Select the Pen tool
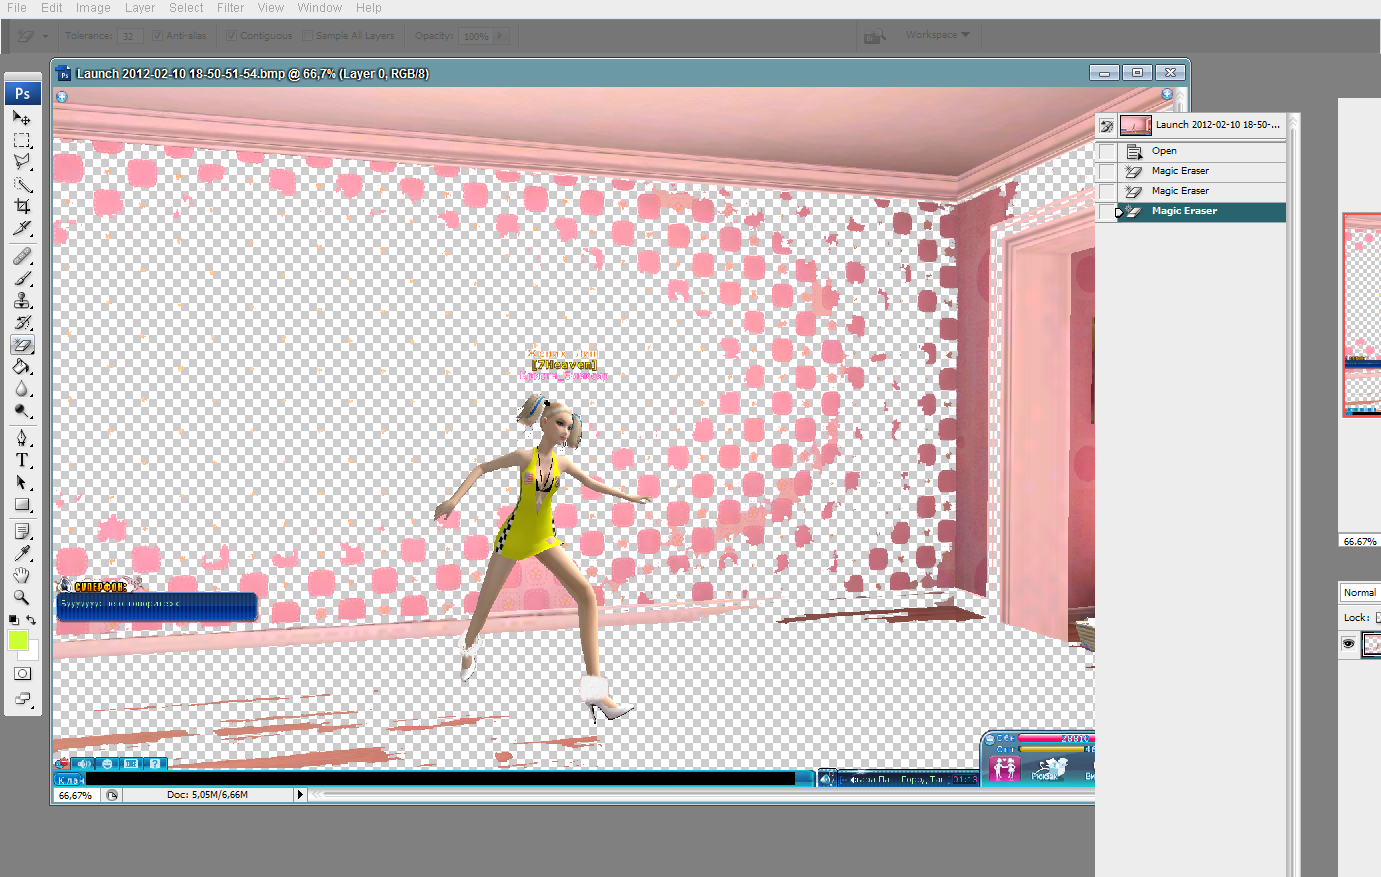The width and height of the screenshot is (1381, 877). pos(22,438)
